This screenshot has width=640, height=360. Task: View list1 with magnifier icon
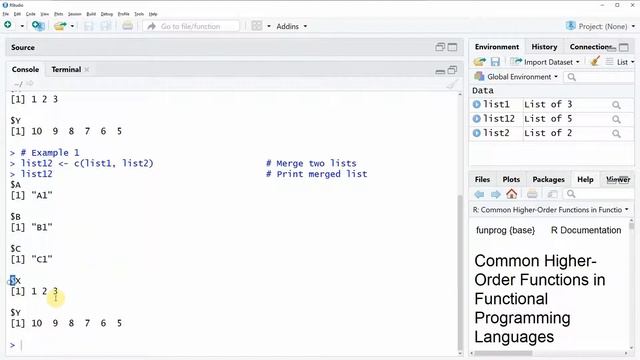616,105
